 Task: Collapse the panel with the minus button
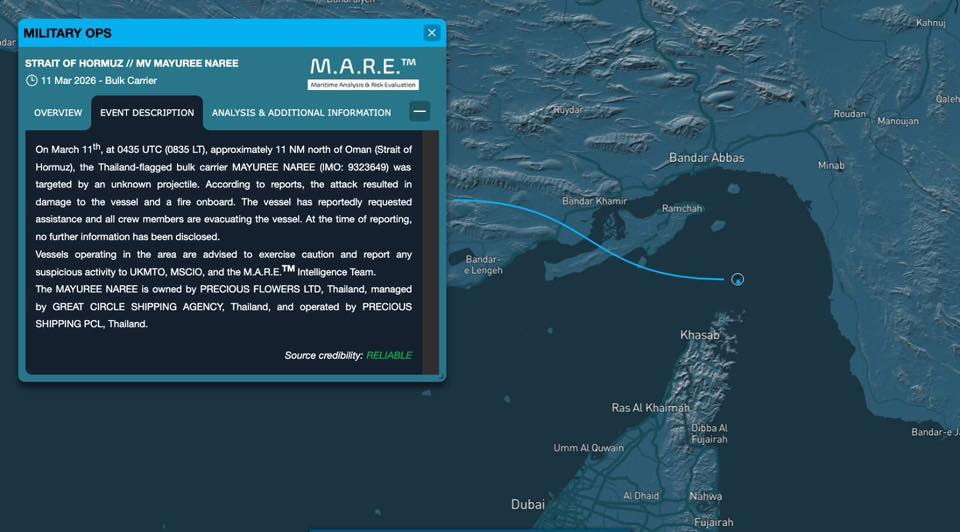[420, 112]
